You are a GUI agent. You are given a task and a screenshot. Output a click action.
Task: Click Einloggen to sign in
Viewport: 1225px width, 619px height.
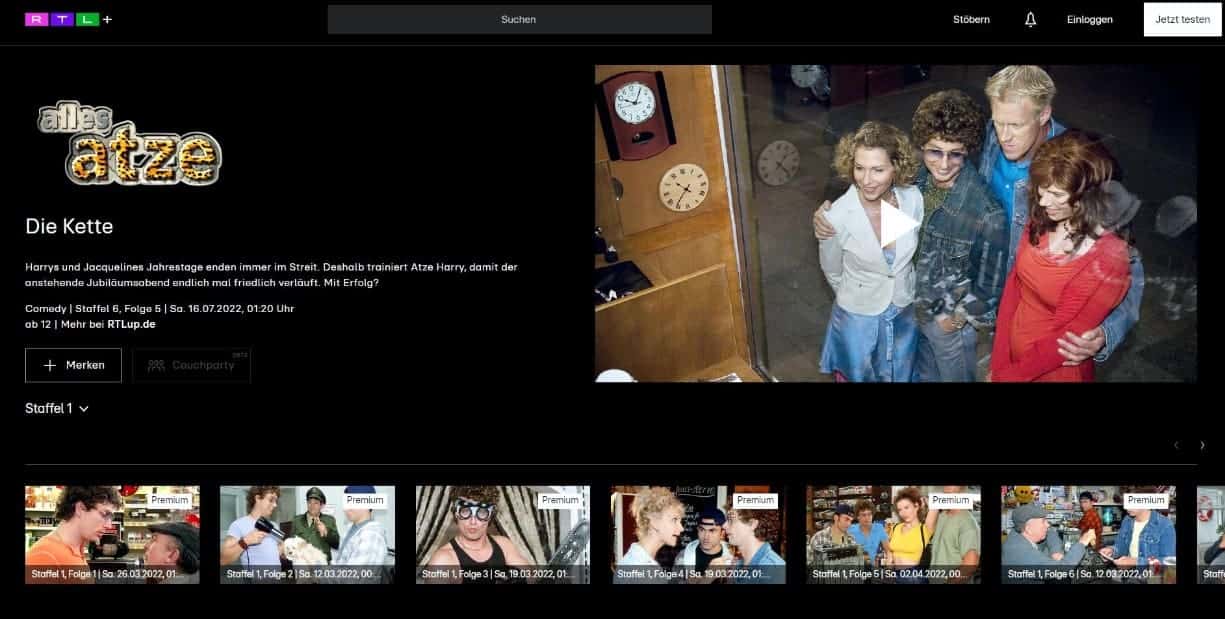1090,19
